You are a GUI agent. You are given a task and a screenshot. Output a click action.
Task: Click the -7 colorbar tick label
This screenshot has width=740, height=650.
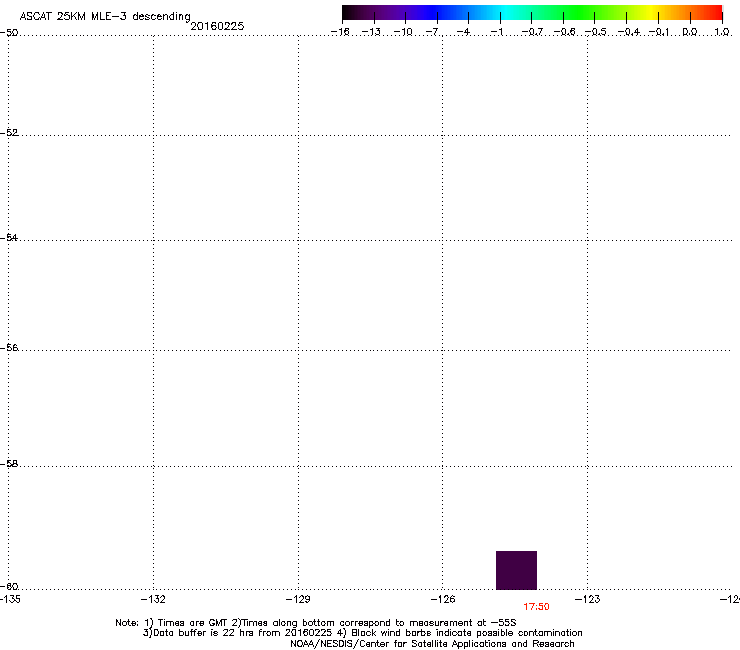[434, 32]
